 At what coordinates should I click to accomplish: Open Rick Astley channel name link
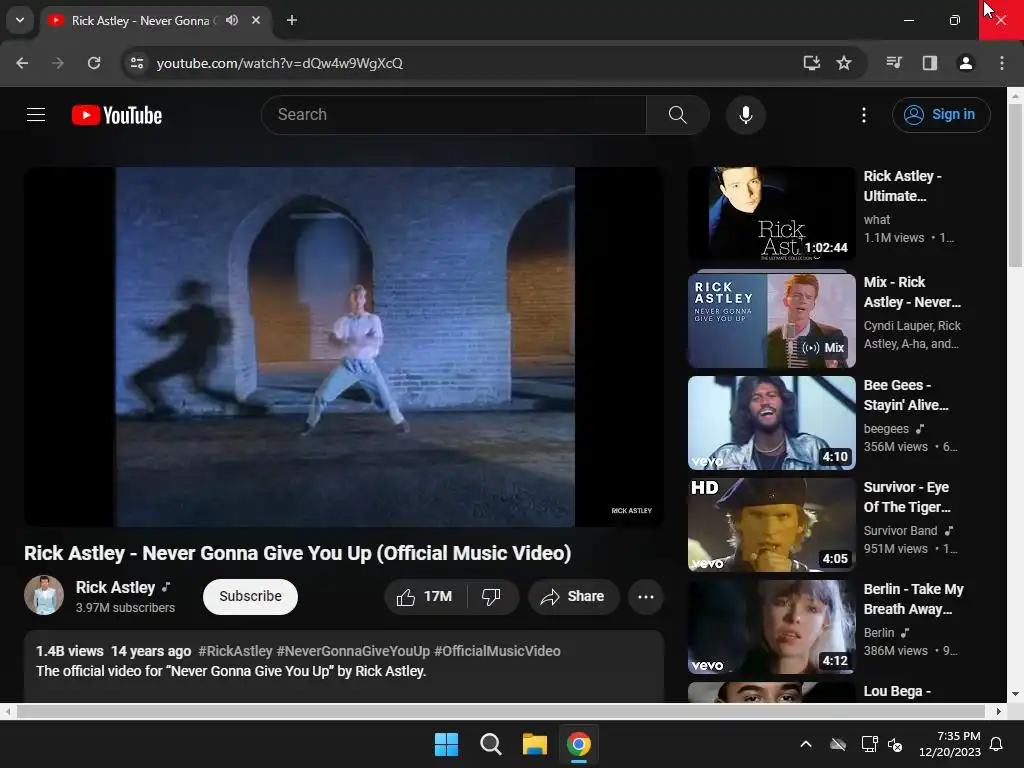[116, 587]
